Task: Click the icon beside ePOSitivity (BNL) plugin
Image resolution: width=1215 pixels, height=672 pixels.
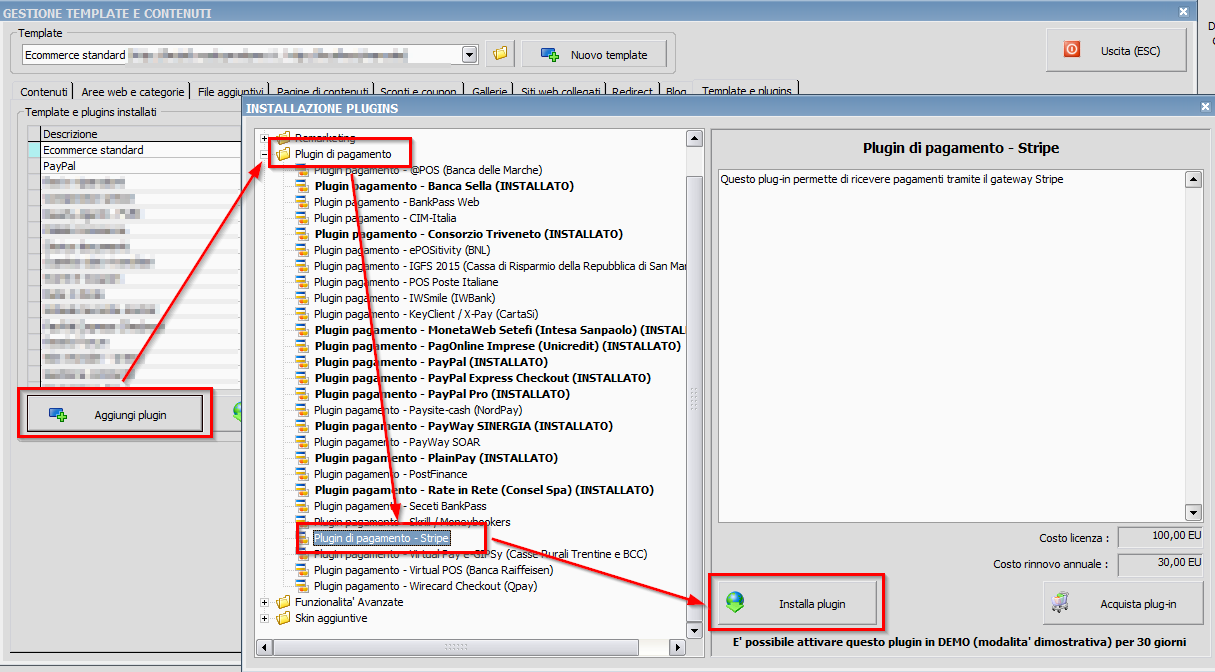Action: [x=303, y=250]
